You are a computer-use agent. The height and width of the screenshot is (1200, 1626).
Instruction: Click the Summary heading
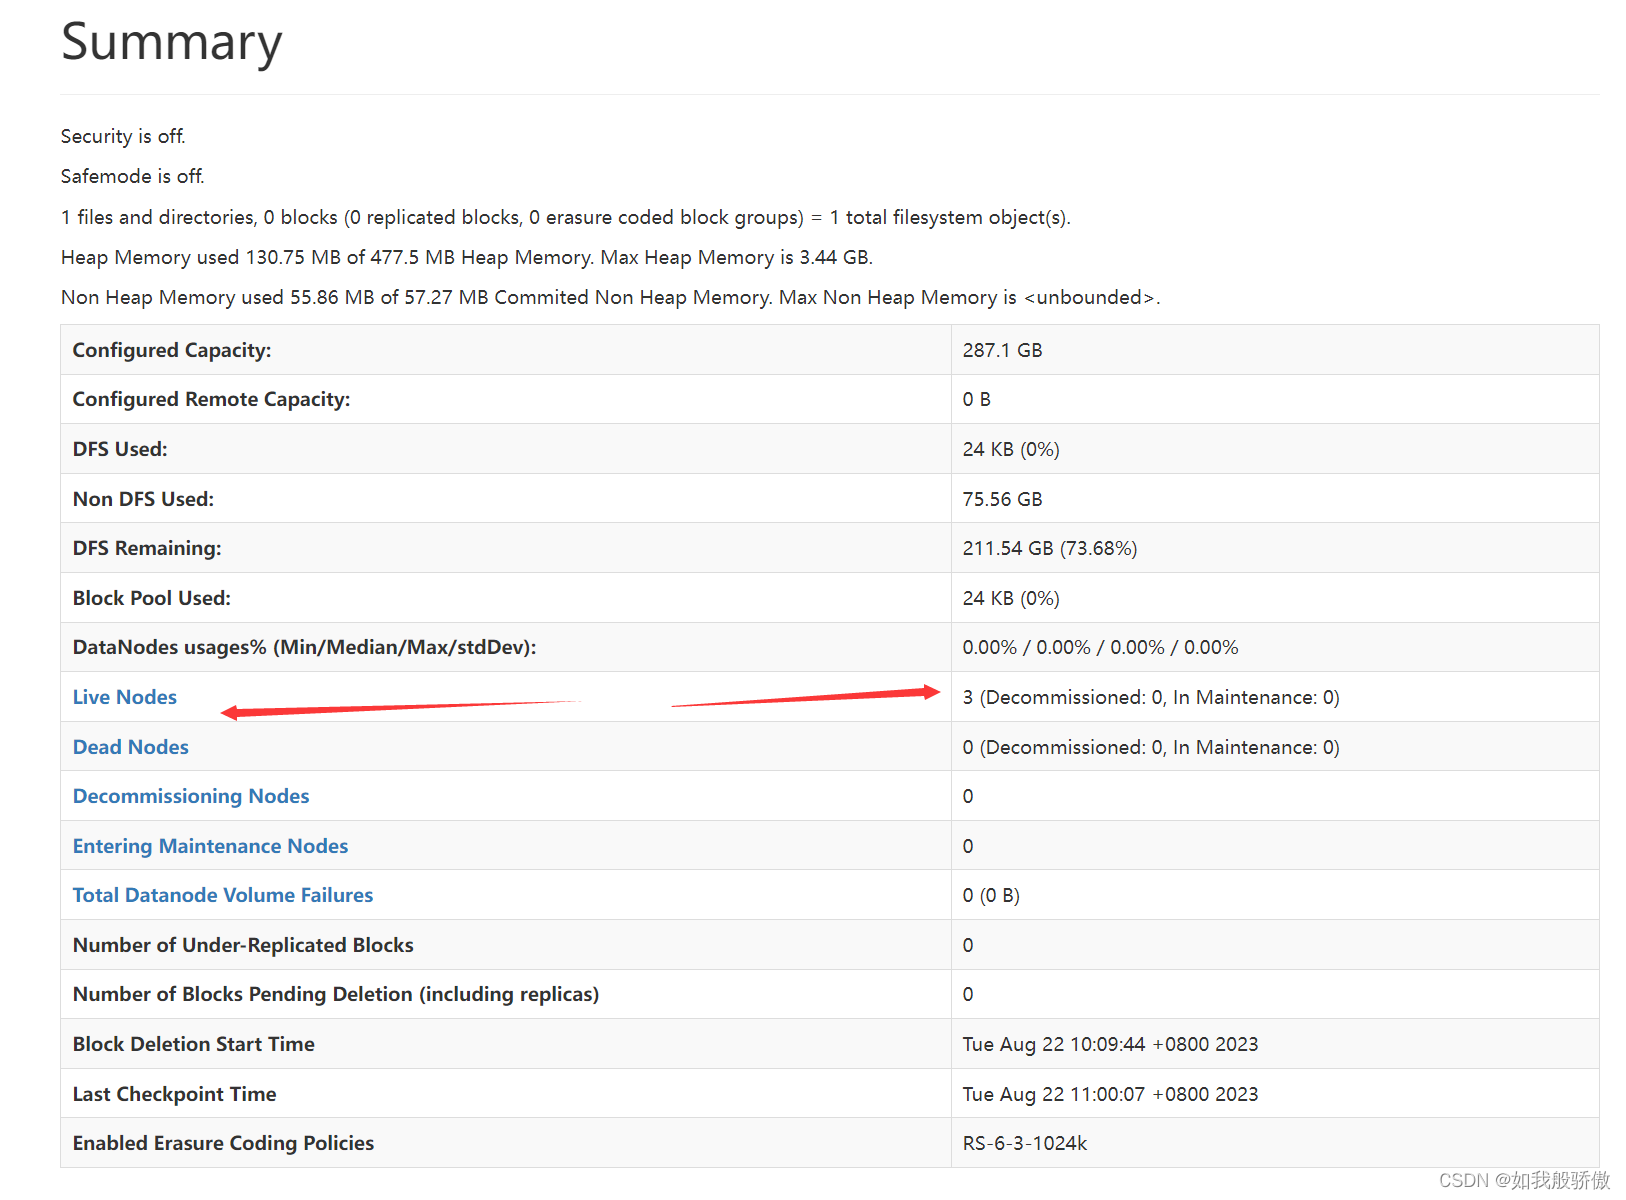click(x=172, y=43)
